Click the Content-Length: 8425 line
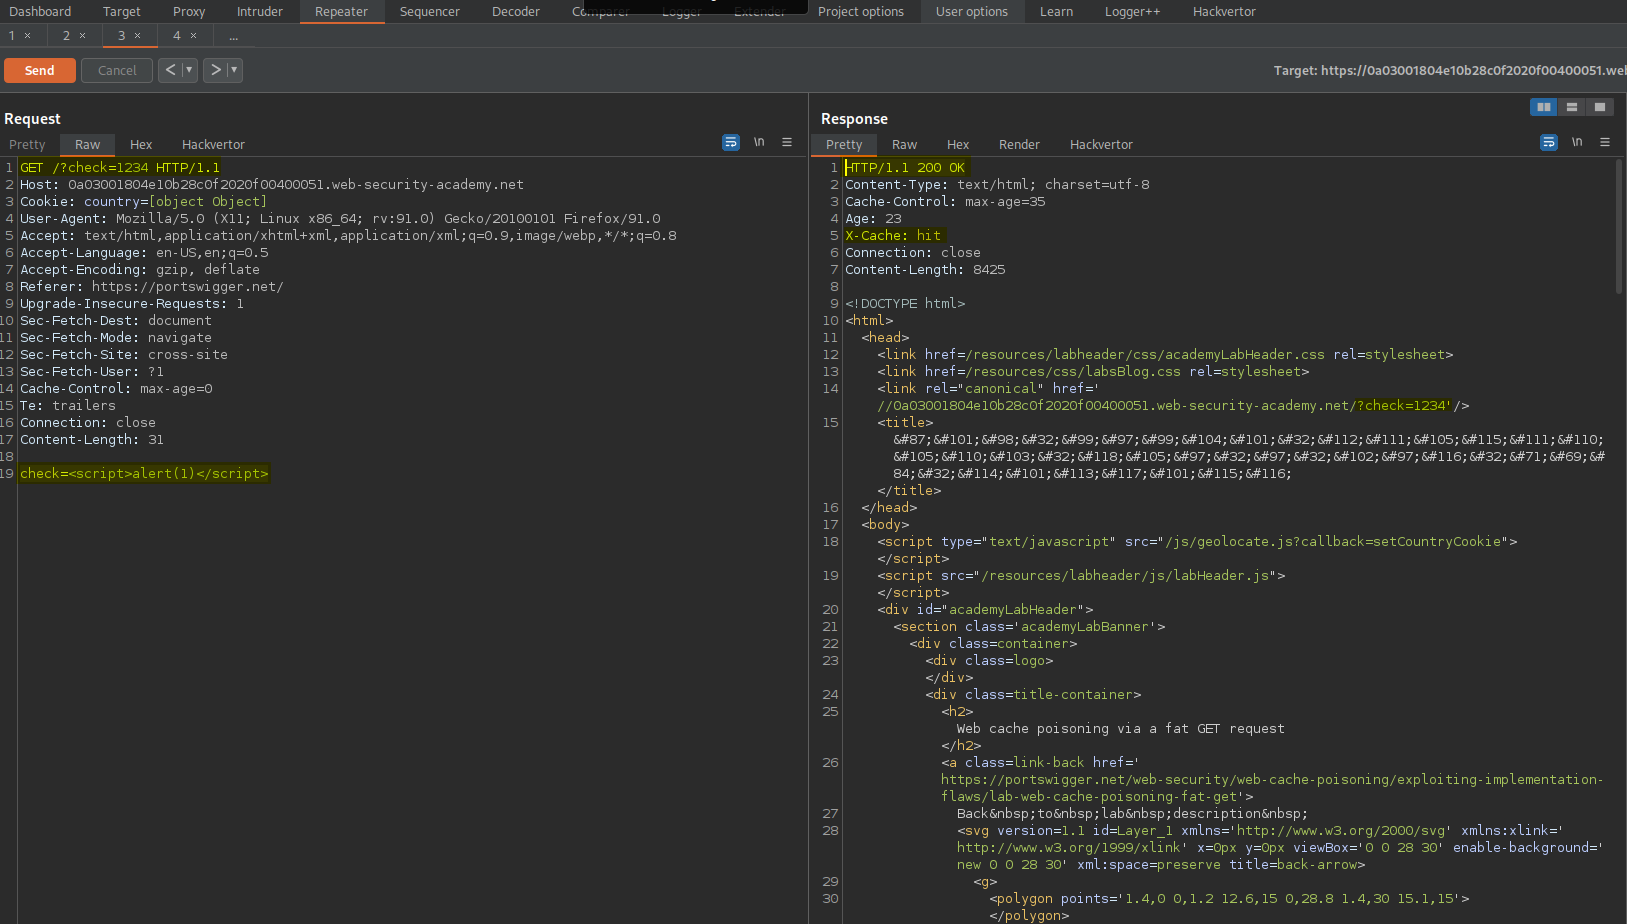The height and width of the screenshot is (924, 1627). coord(925,270)
